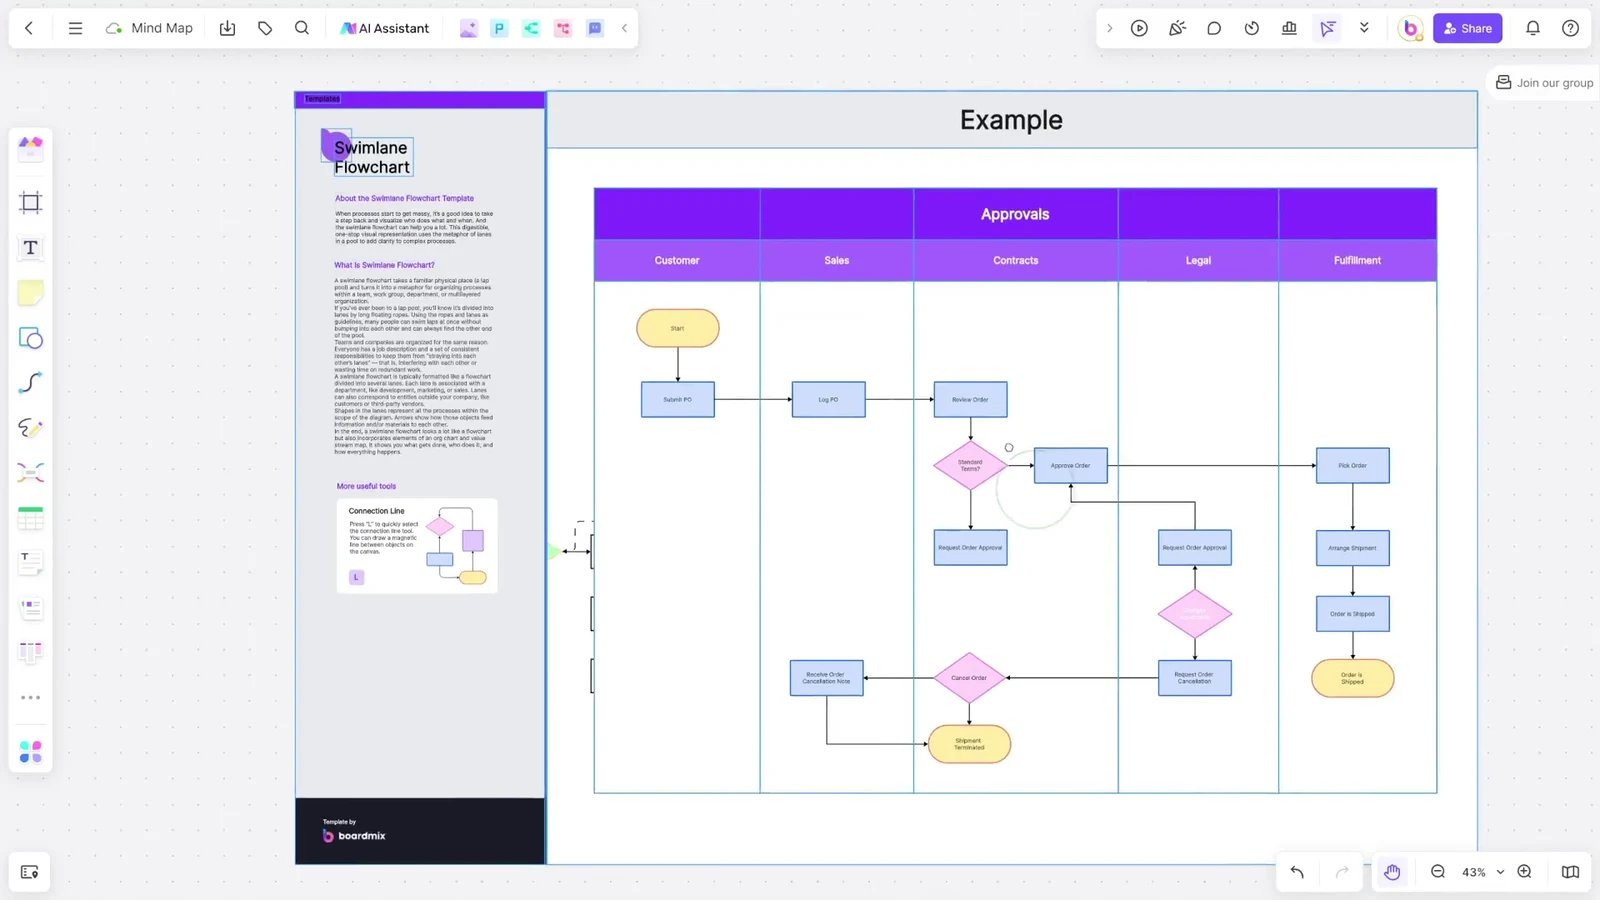Collapse the top-left toolbar with its chevron
This screenshot has width=1600, height=900.
click(624, 28)
